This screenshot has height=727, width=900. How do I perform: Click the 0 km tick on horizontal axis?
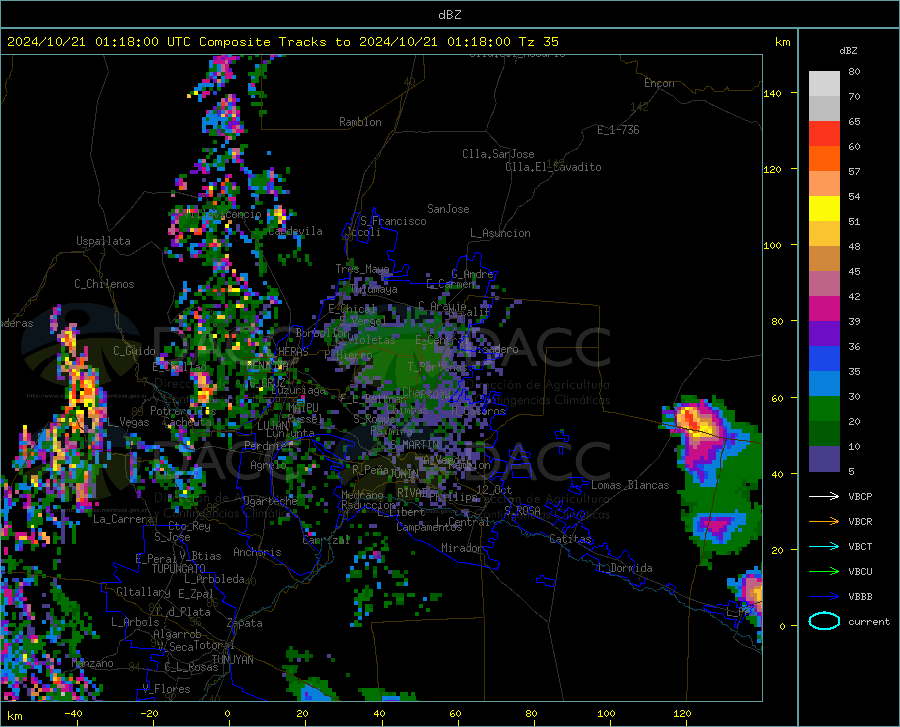click(228, 713)
